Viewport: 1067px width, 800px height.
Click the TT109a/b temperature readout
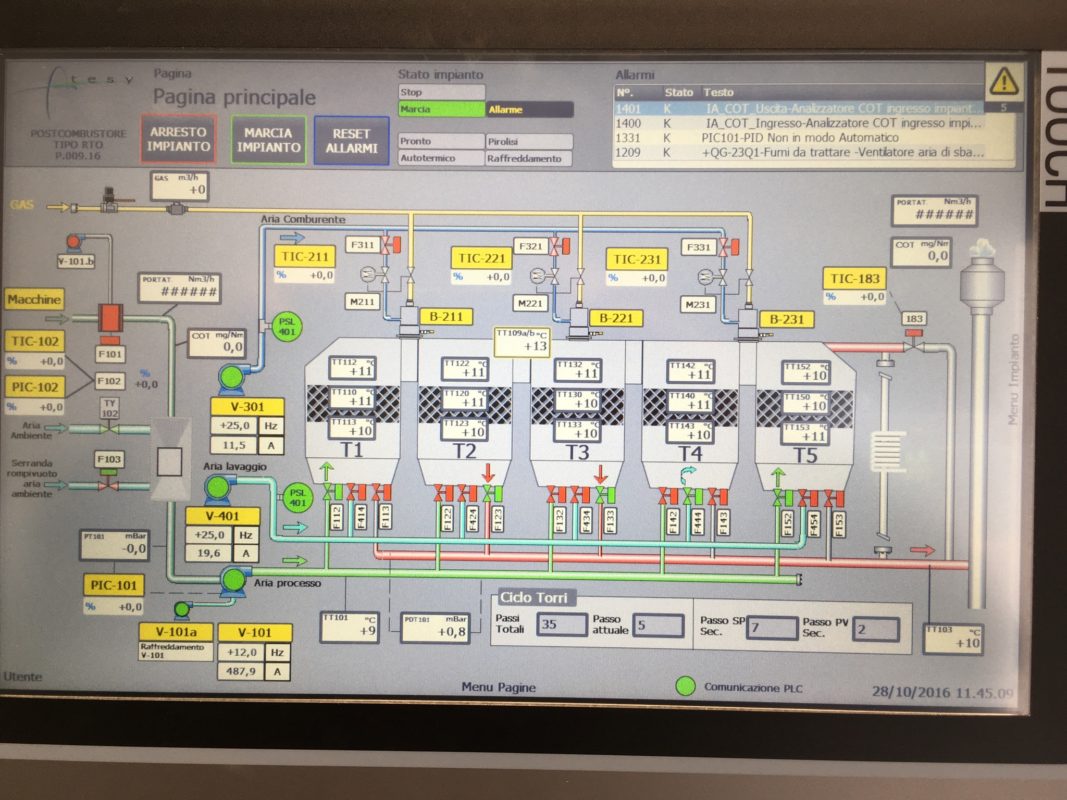click(x=522, y=341)
